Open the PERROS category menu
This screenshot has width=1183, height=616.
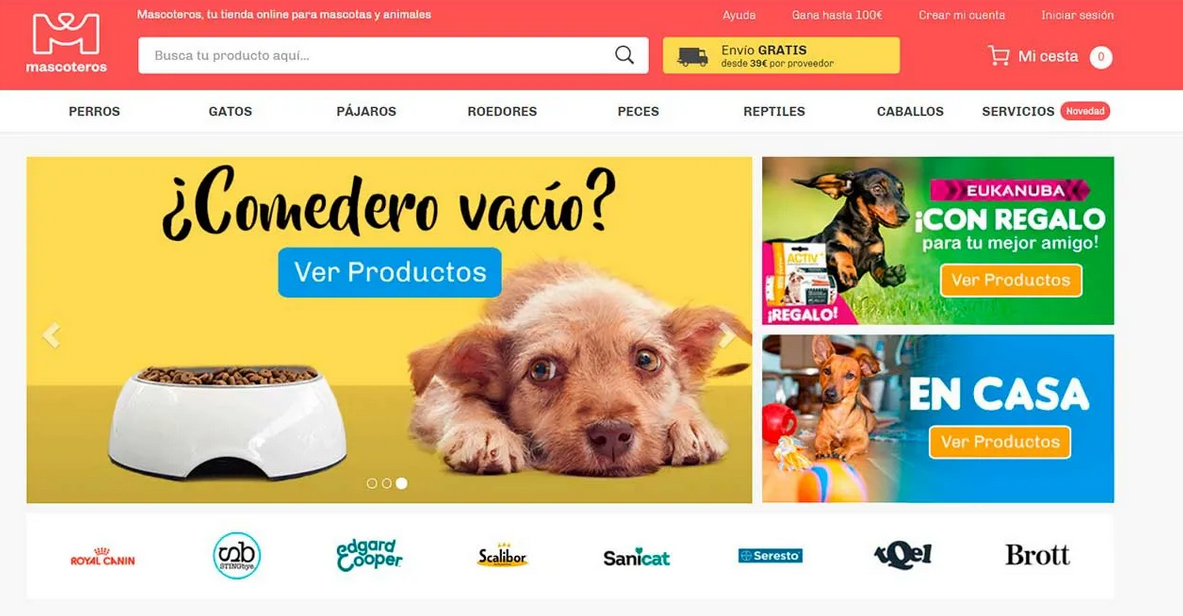(x=94, y=111)
